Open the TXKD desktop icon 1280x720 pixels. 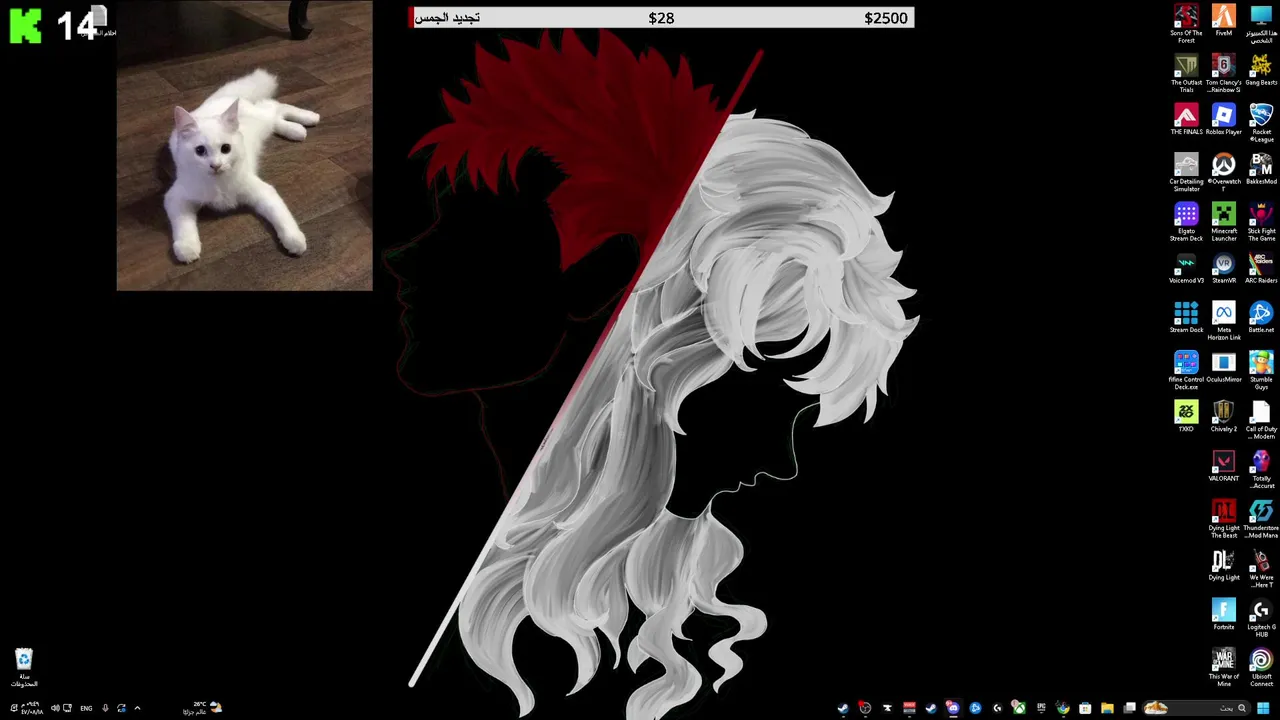tap(1186, 416)
